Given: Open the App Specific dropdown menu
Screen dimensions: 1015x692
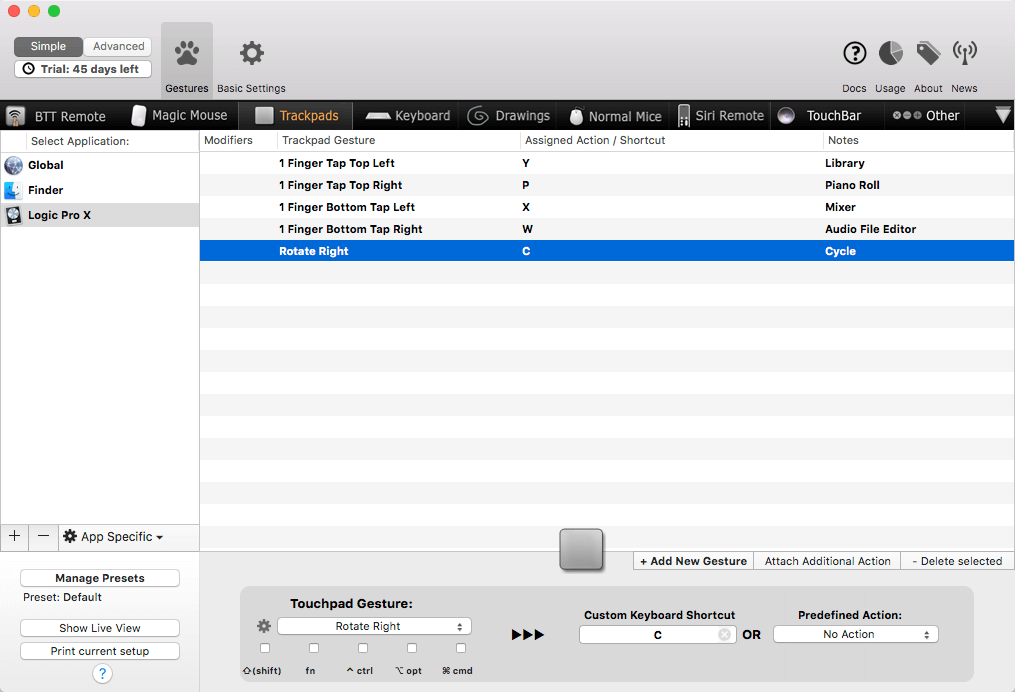Looking at the screenshot, I should point(113,537).
